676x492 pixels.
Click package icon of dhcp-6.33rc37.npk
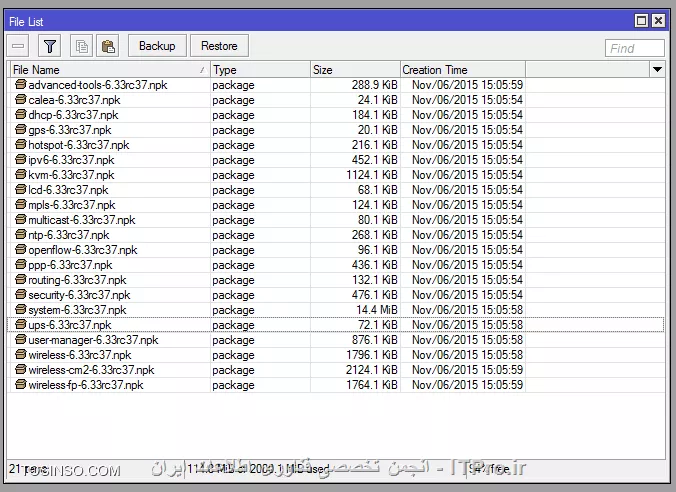click(20, 114)
